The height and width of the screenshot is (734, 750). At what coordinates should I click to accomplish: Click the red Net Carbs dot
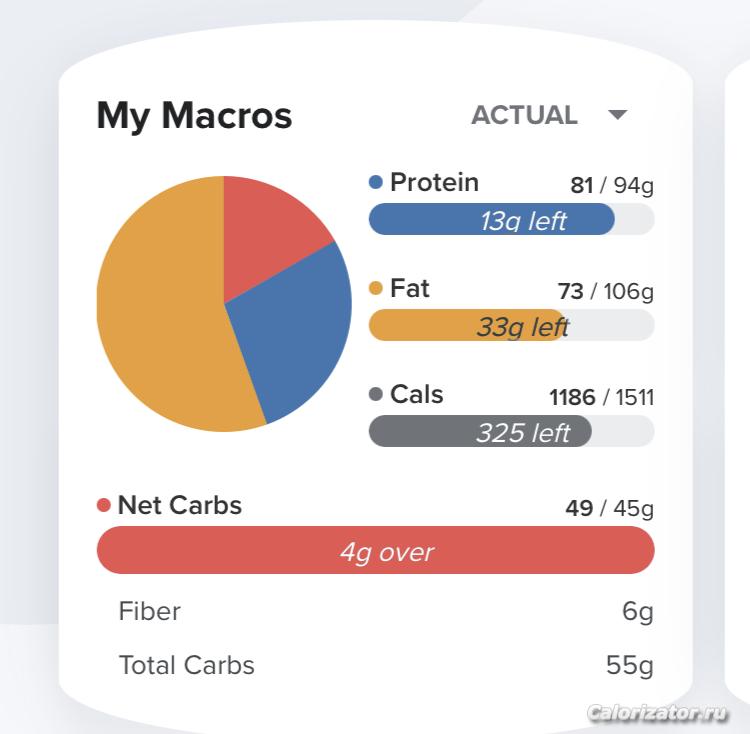[104, 506]
